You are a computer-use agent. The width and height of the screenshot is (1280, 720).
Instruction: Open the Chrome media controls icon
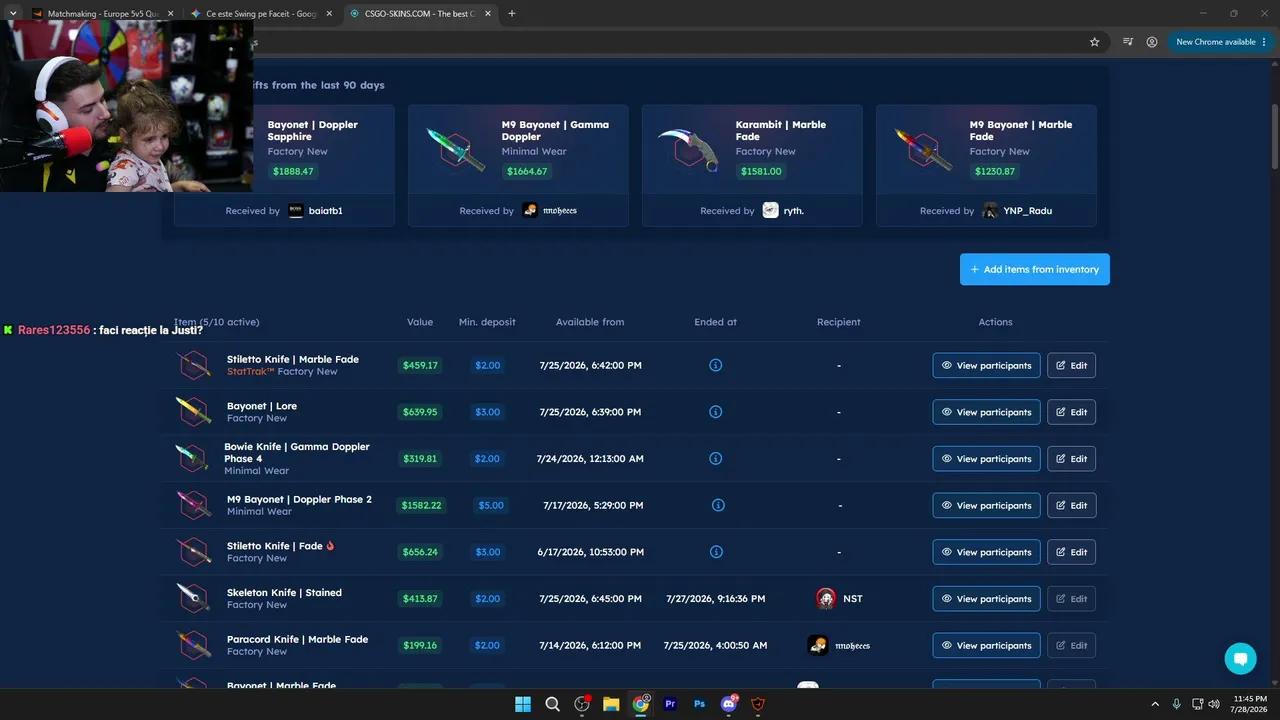1128,42
